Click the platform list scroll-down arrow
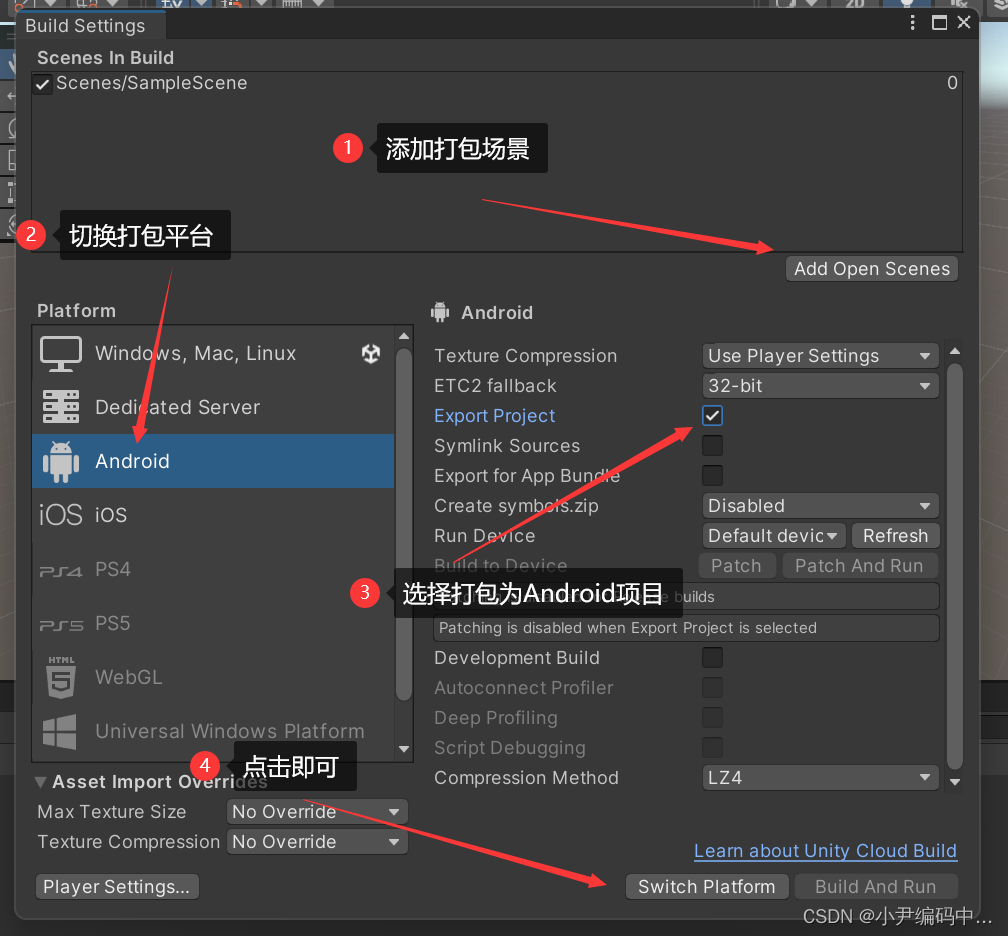The height and width of the screenshot is (936, 1008). pos(404,749)
